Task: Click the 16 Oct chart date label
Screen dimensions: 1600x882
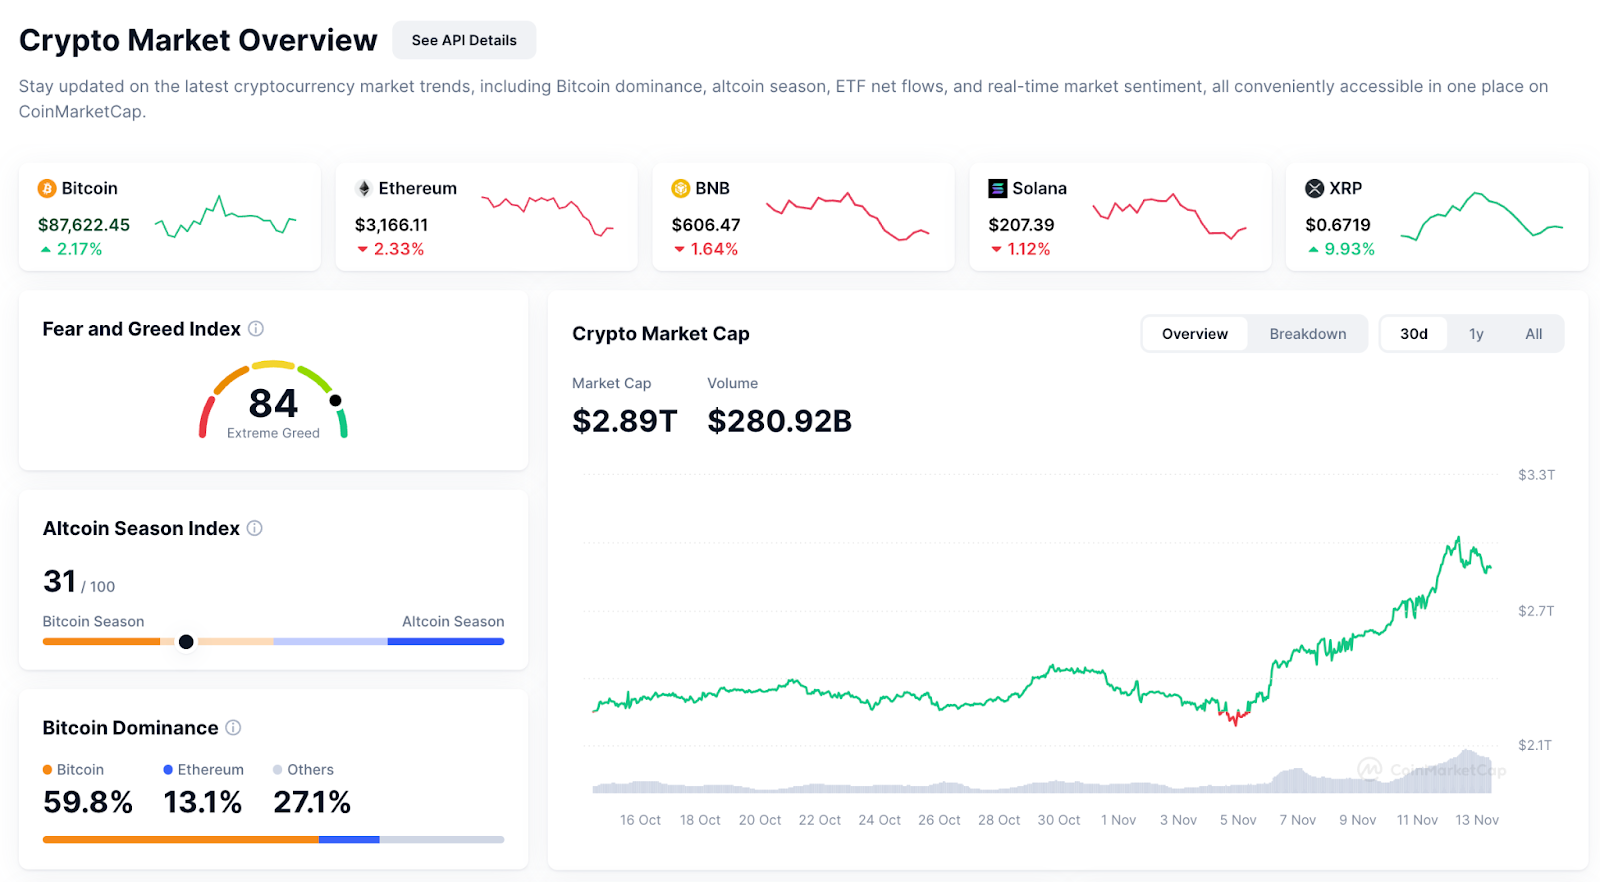Action: pyautogui.click(x=640, y=820)
